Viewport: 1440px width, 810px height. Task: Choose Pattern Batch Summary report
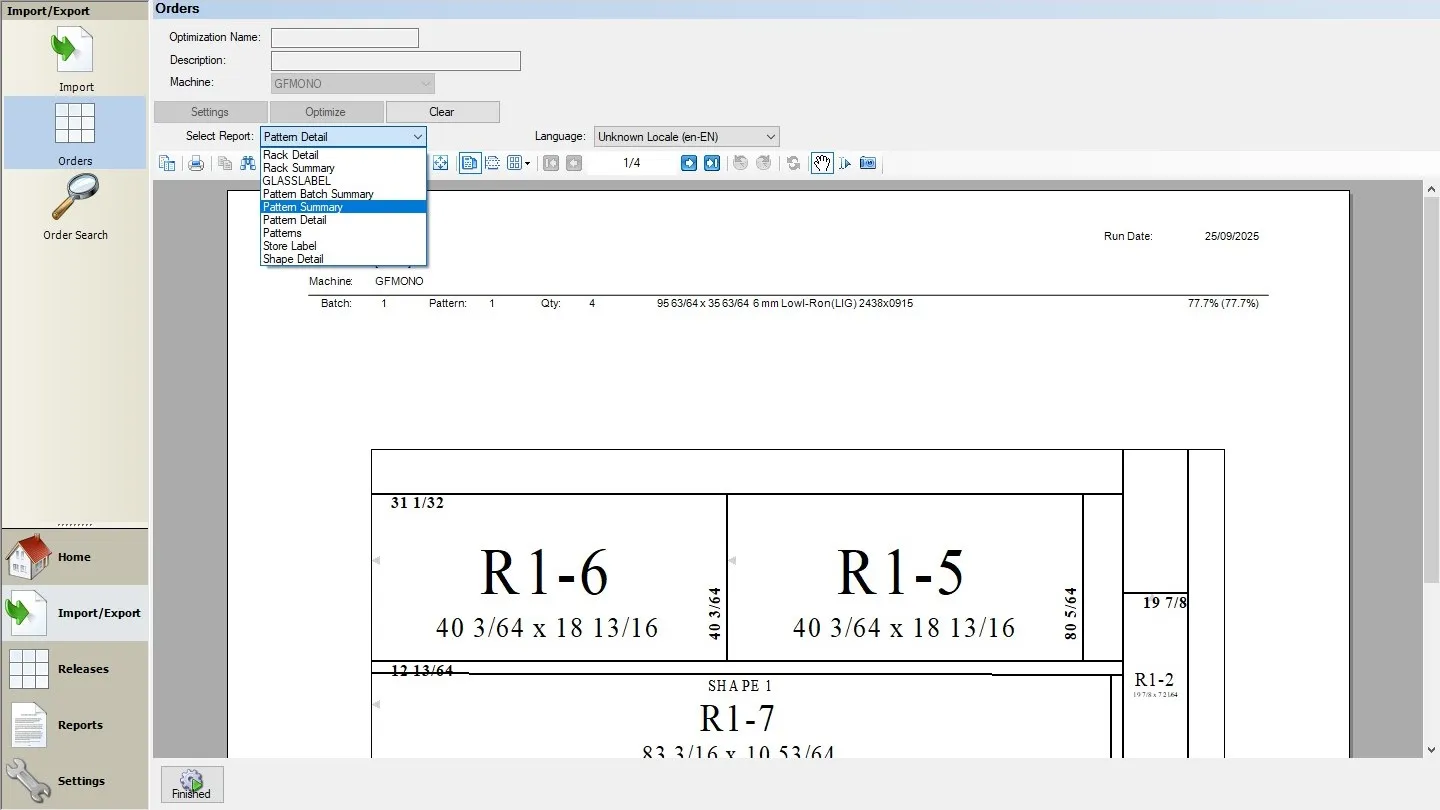[344, 194]
